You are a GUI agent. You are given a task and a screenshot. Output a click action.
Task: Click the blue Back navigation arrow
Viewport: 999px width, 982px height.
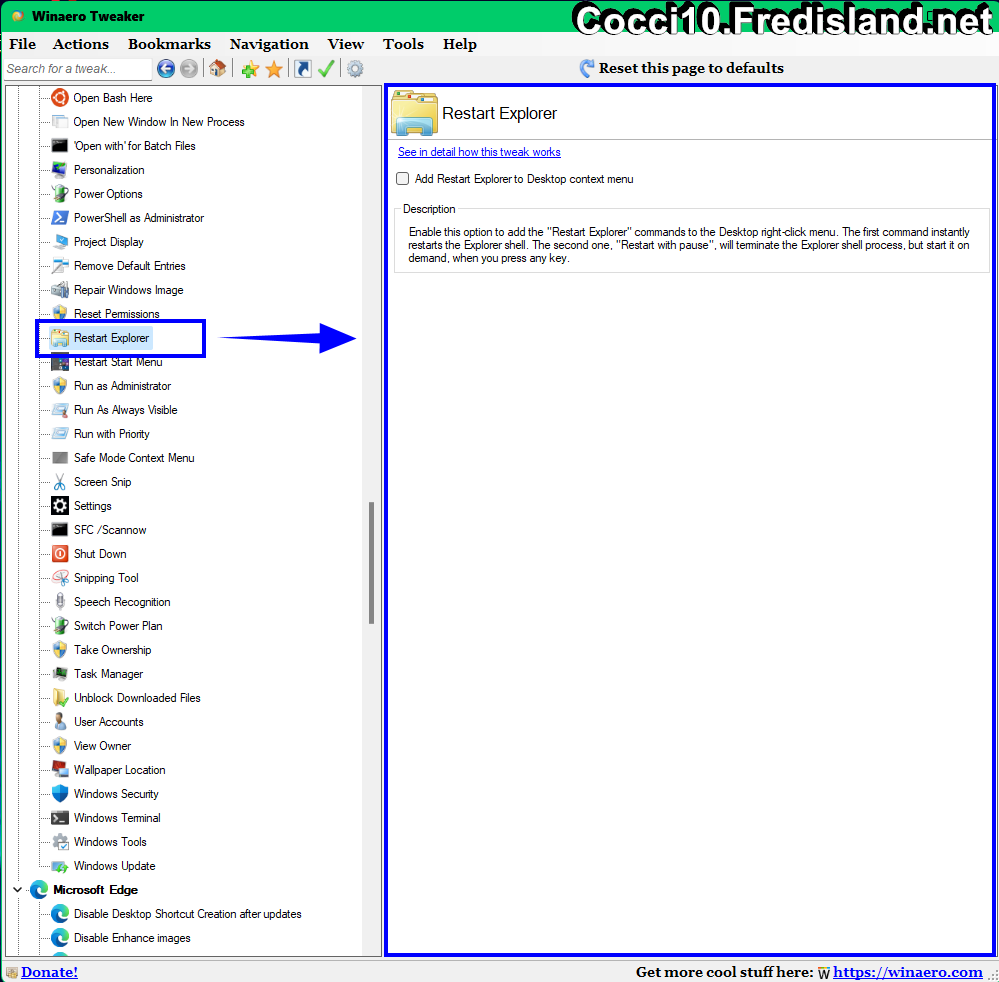pos(166,68)
